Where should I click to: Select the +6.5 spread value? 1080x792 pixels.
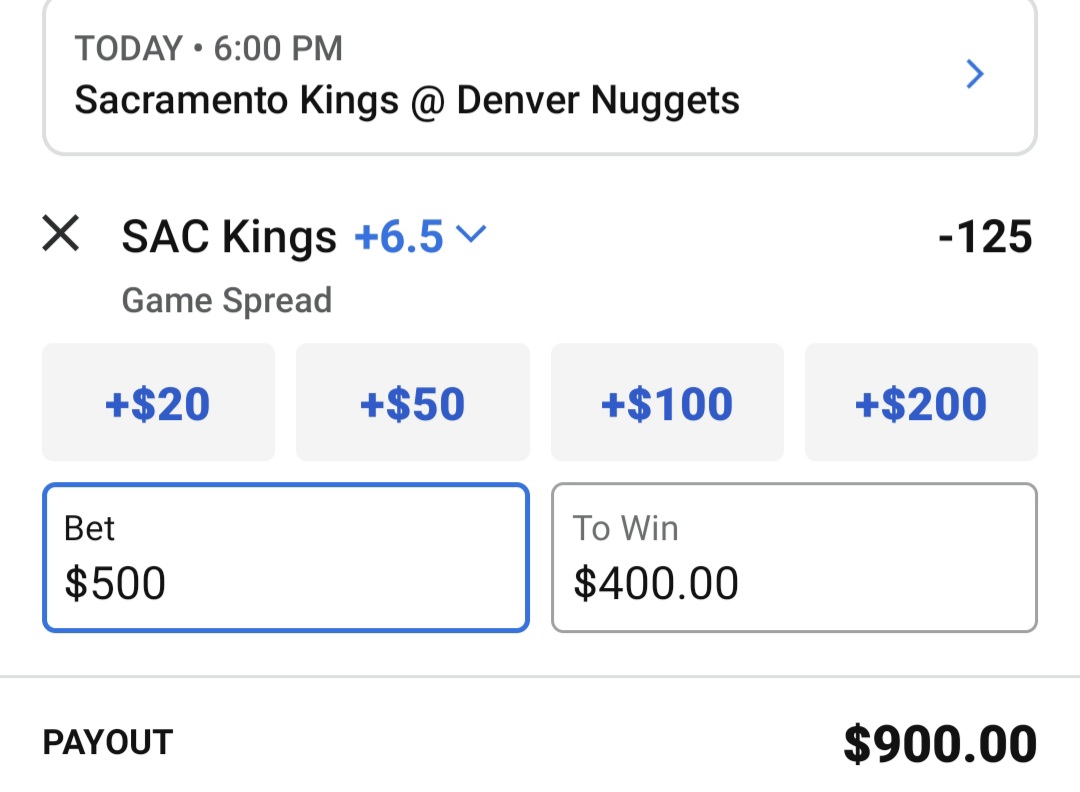[x=398, y=237]
